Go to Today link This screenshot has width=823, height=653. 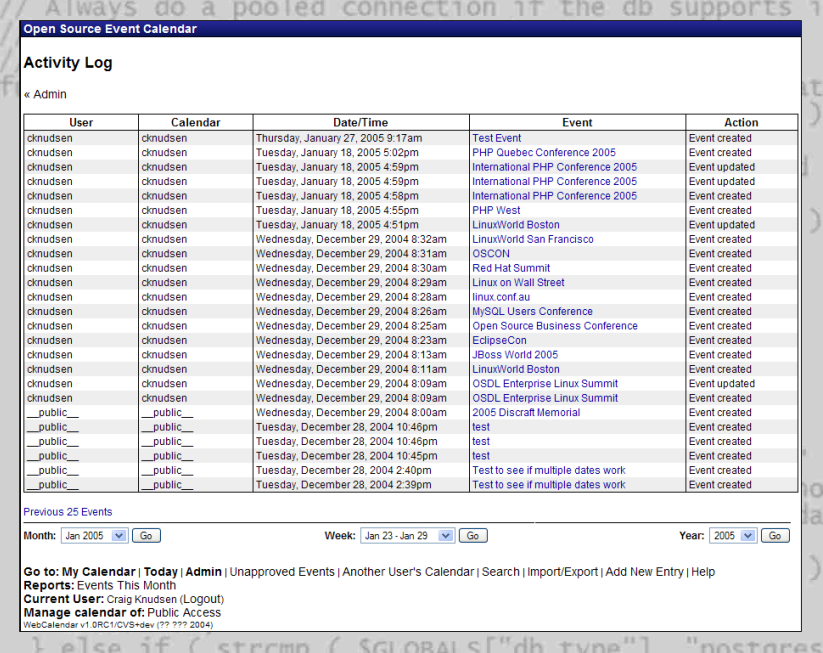click(x=161, y=572)
